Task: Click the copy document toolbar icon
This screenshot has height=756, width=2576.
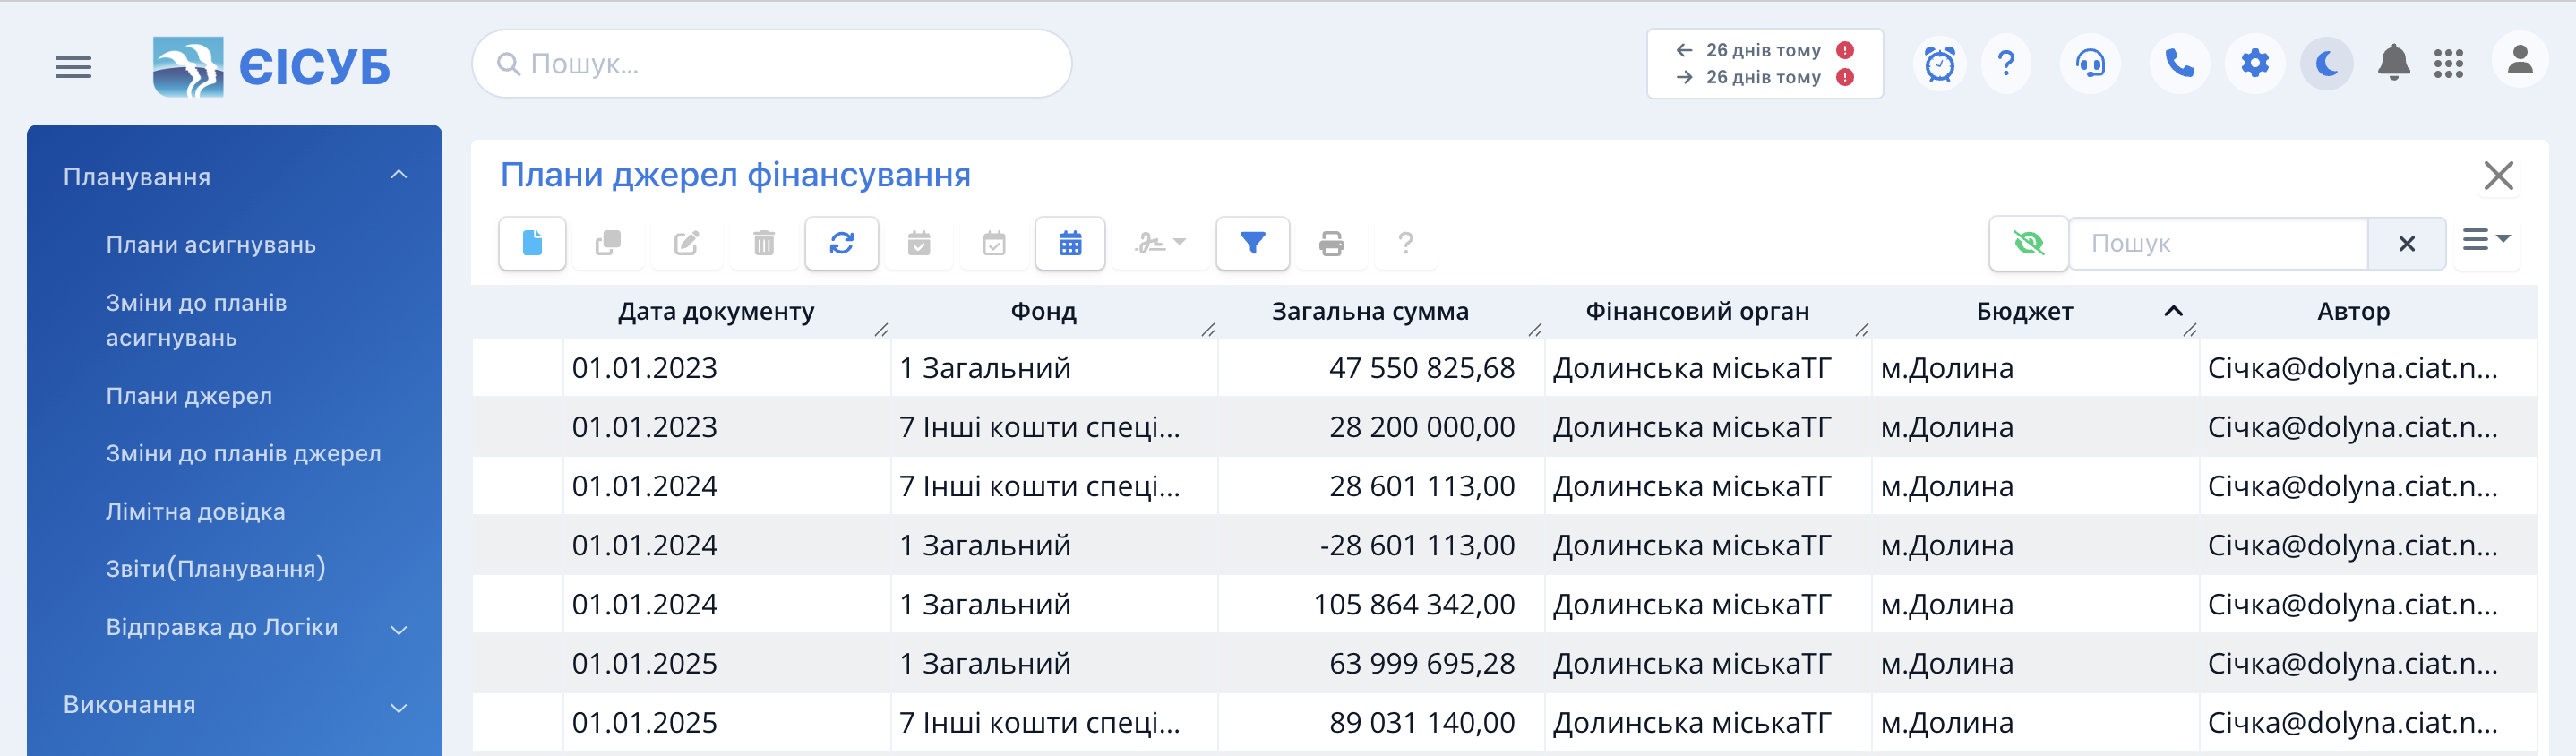Action: pos(608,243)
